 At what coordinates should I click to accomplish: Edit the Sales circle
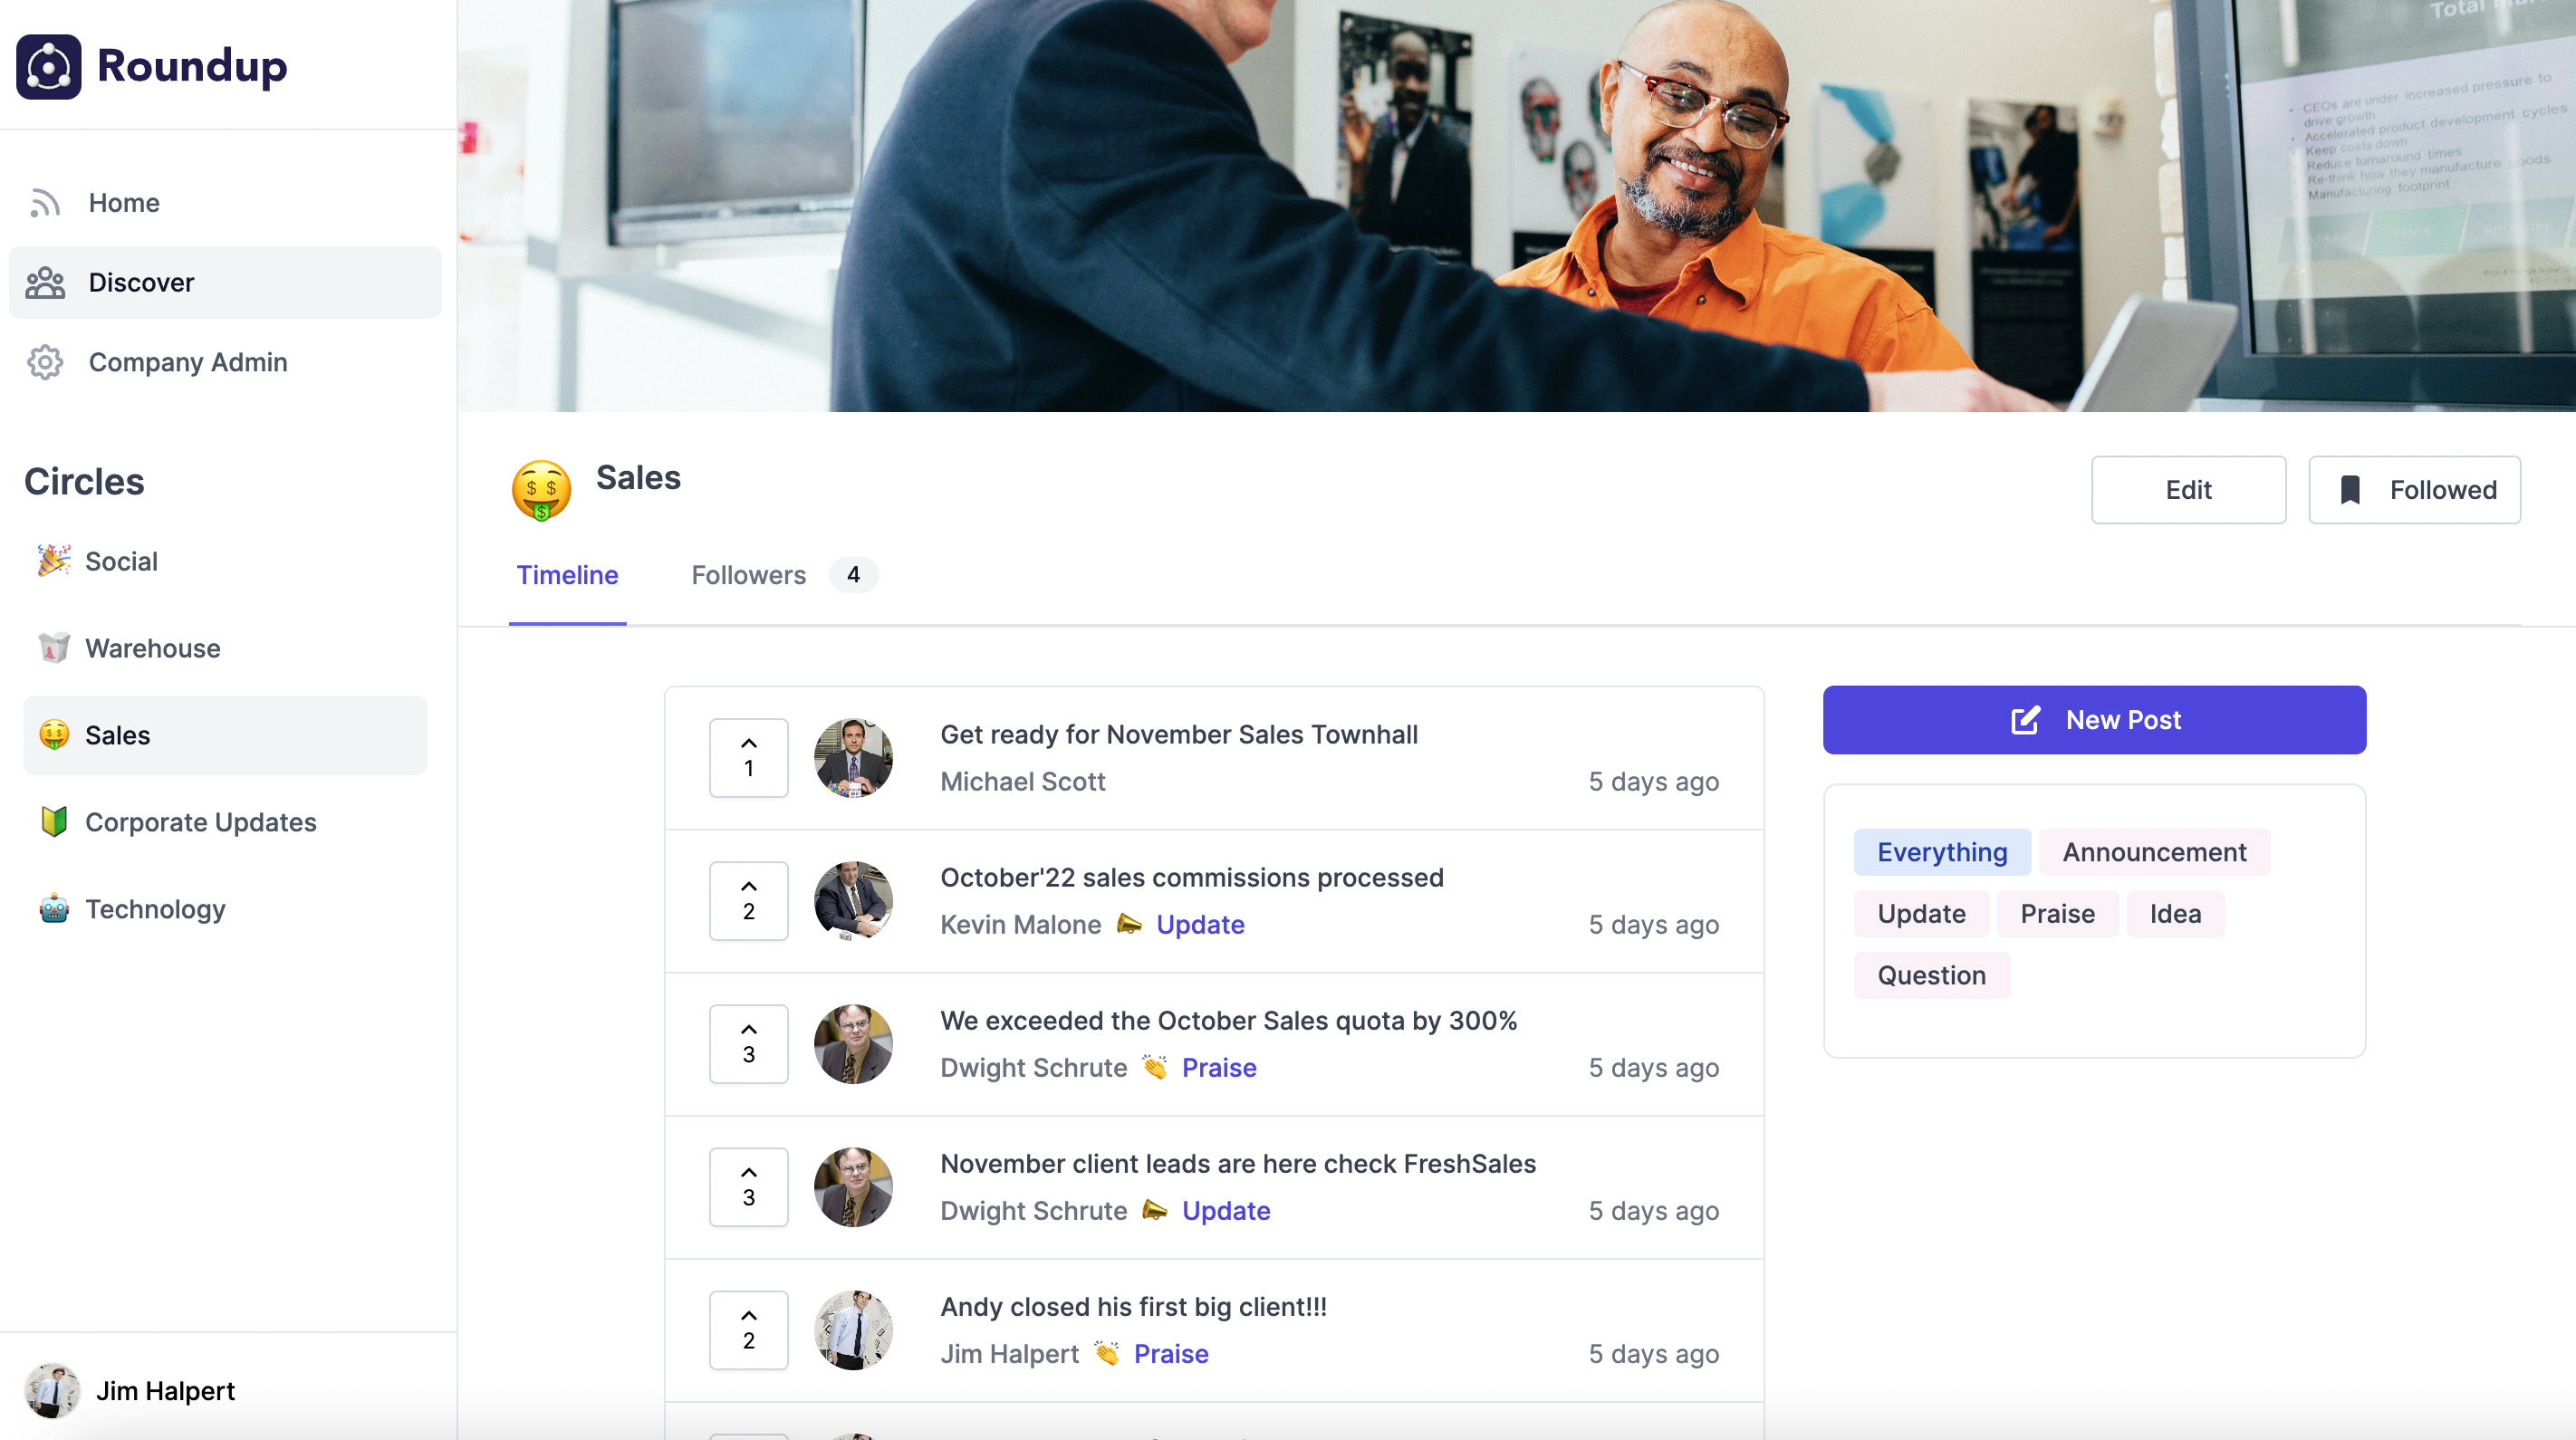(x=2188, y=490)
